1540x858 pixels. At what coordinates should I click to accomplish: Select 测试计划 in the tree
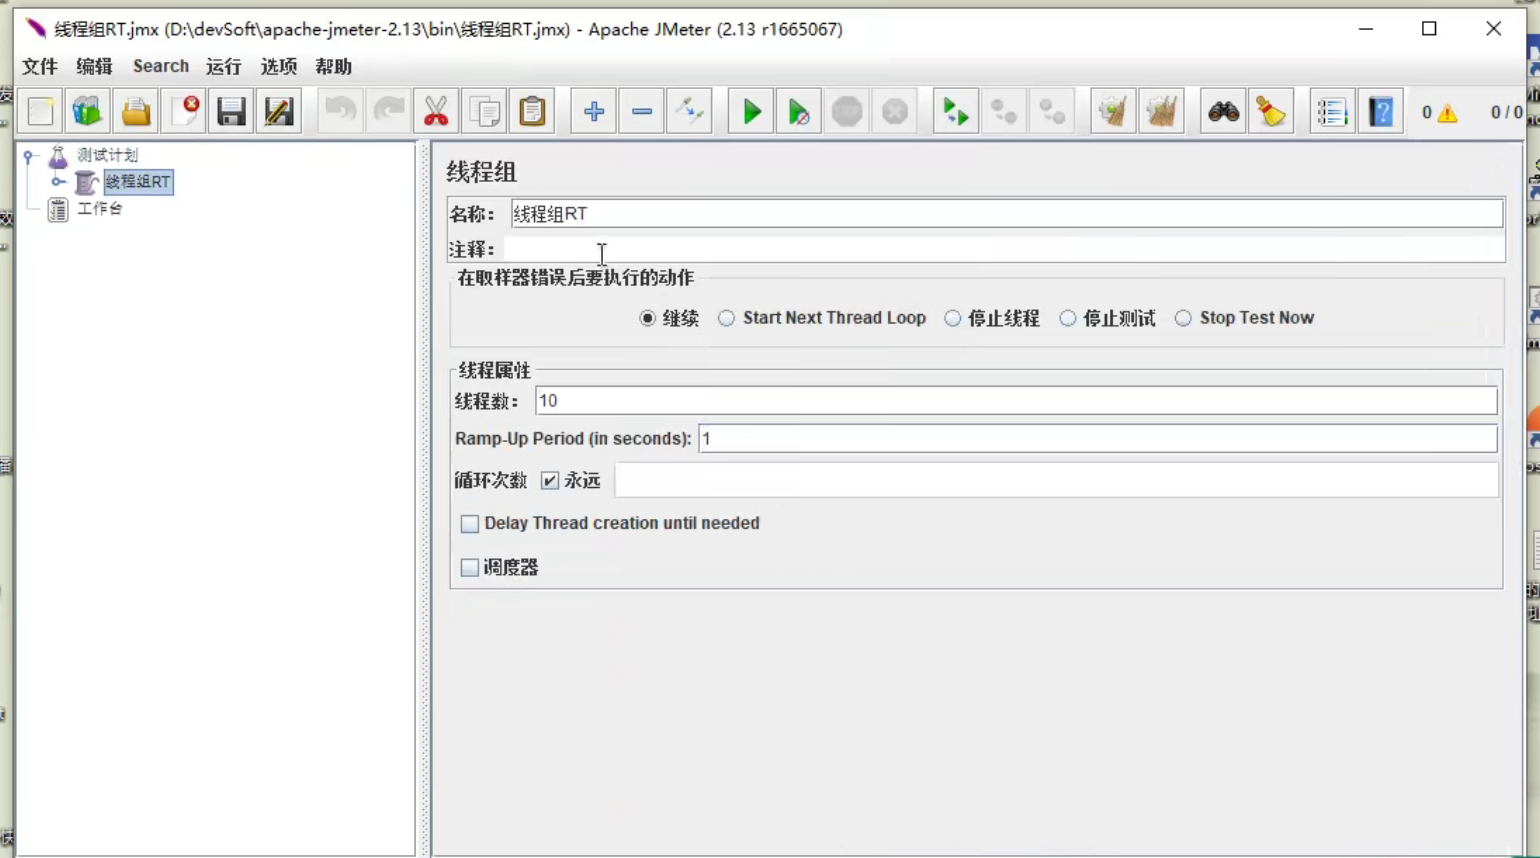108,155
